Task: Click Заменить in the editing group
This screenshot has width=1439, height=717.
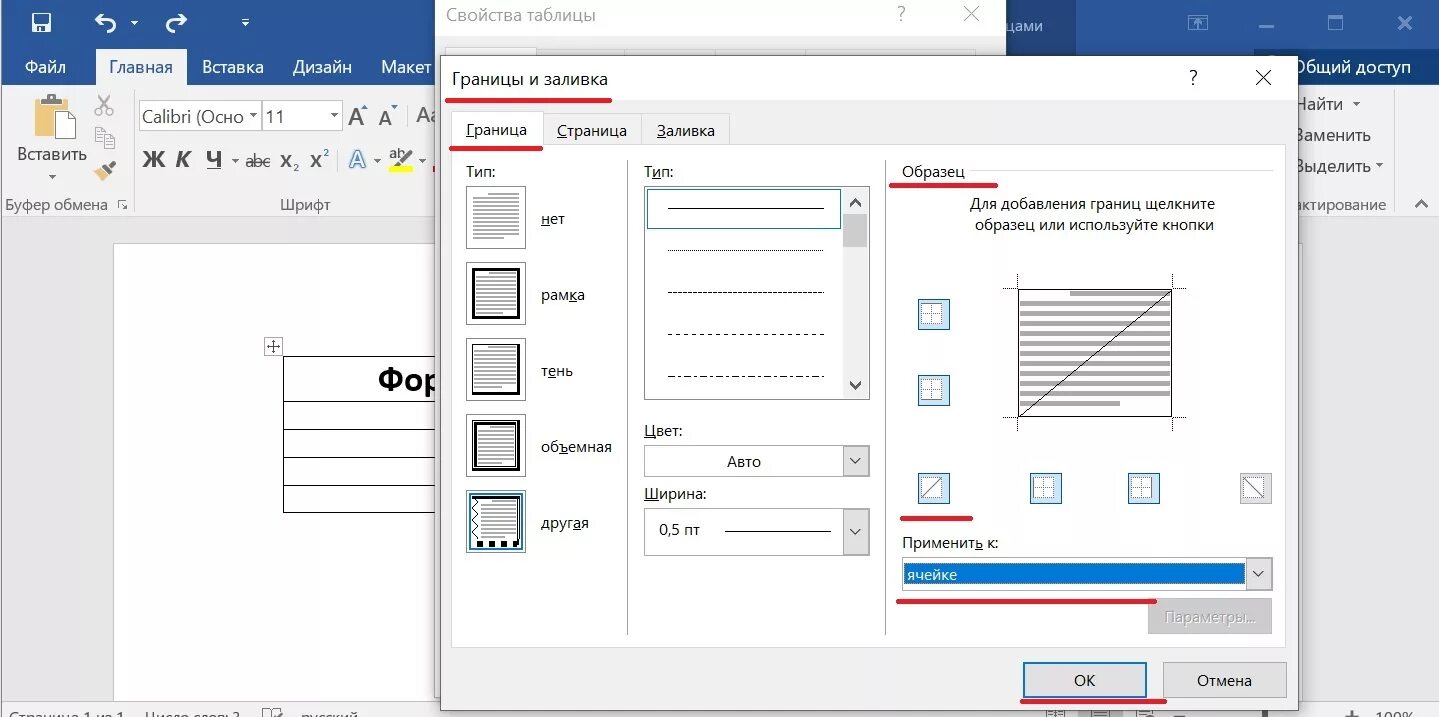Action: coord(1333,135)
